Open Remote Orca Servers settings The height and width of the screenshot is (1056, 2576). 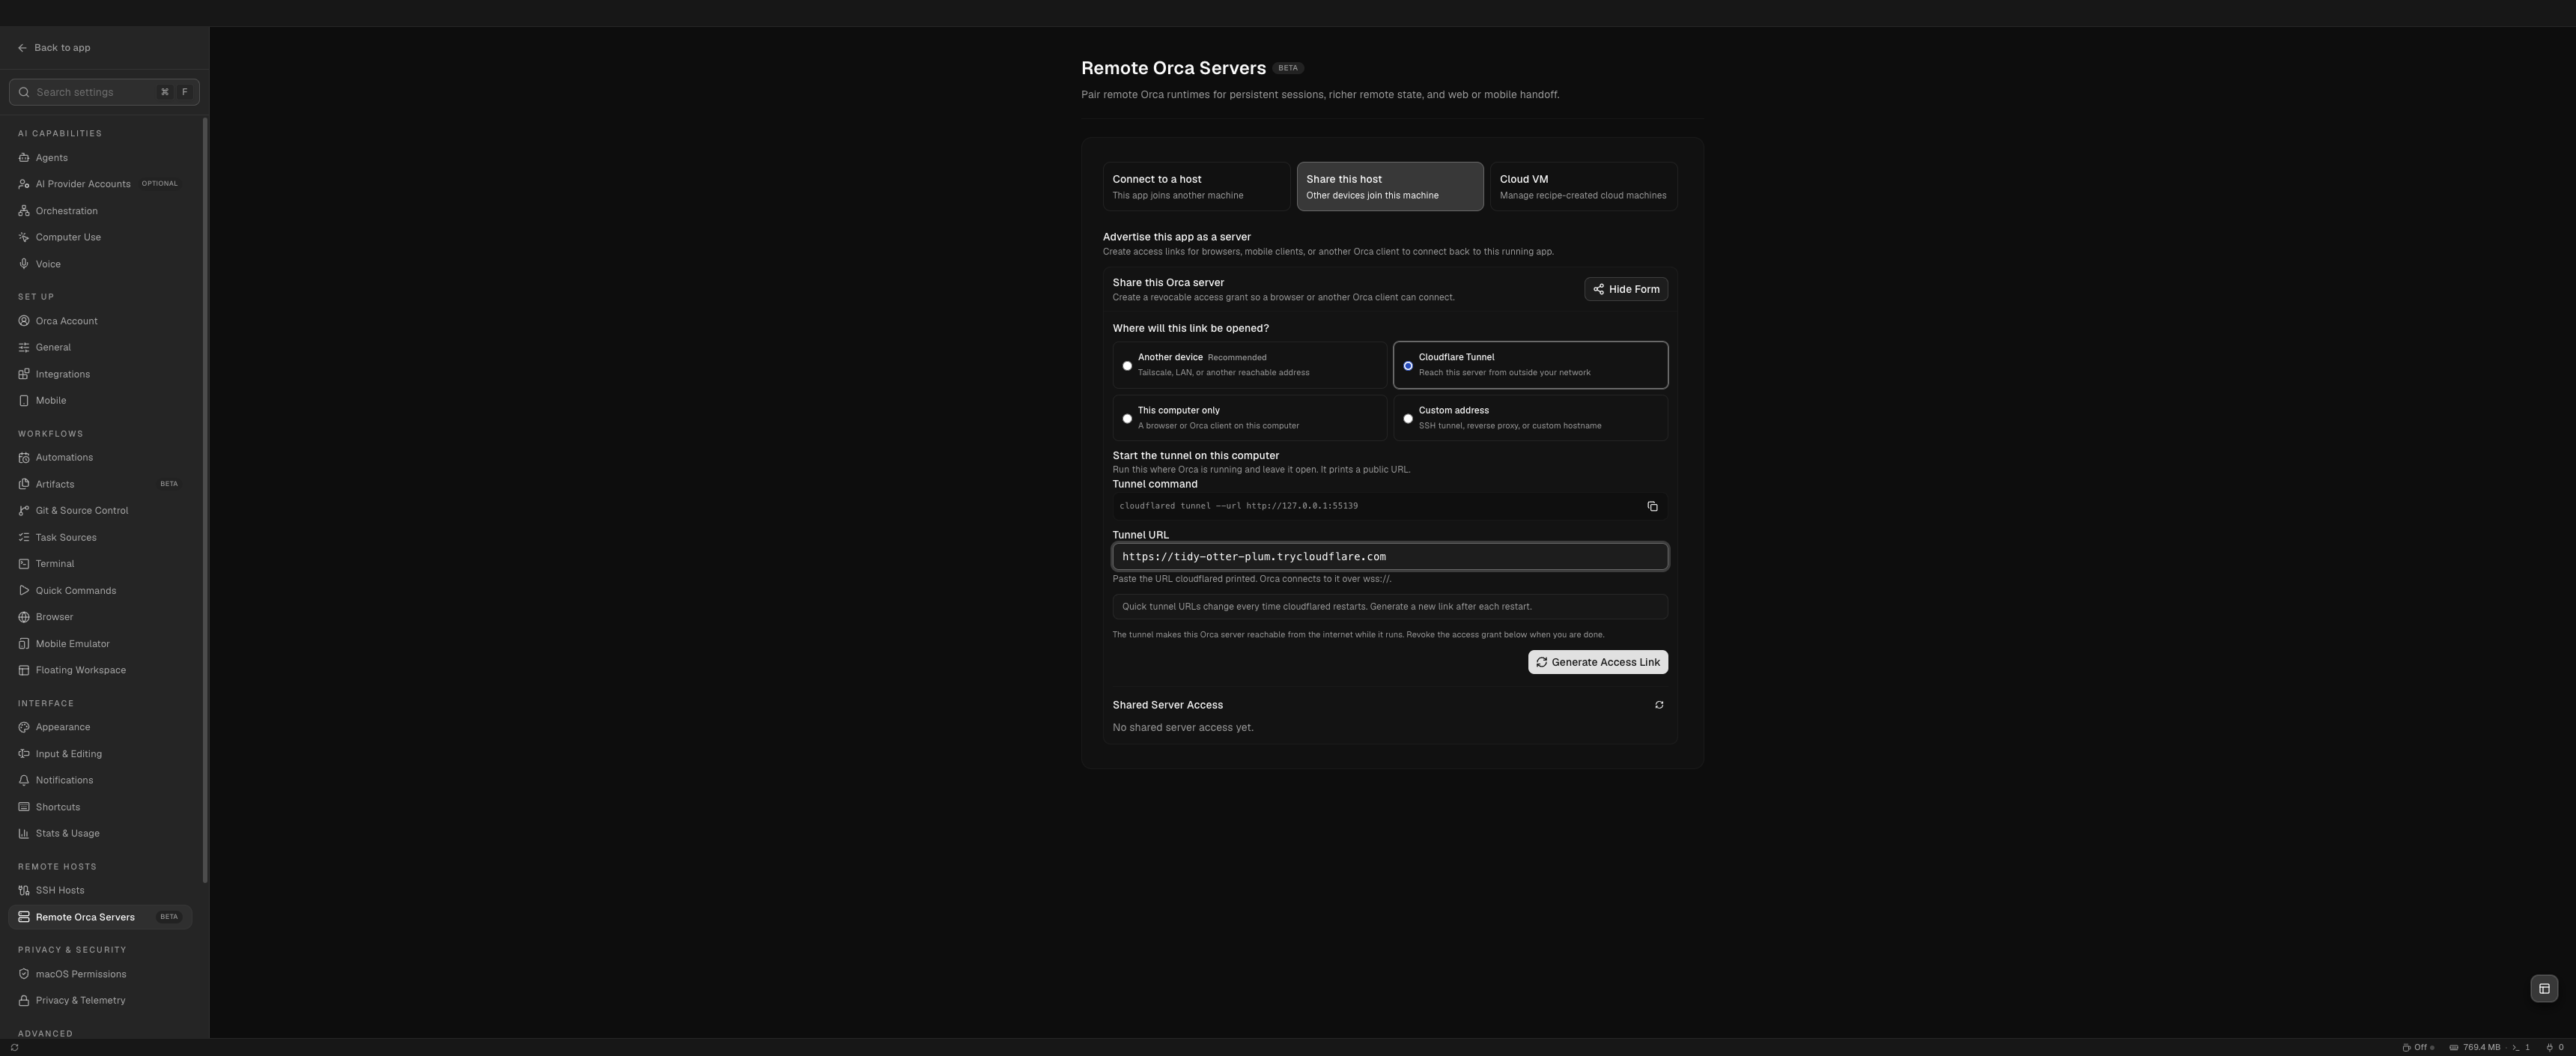click(100, 917)
